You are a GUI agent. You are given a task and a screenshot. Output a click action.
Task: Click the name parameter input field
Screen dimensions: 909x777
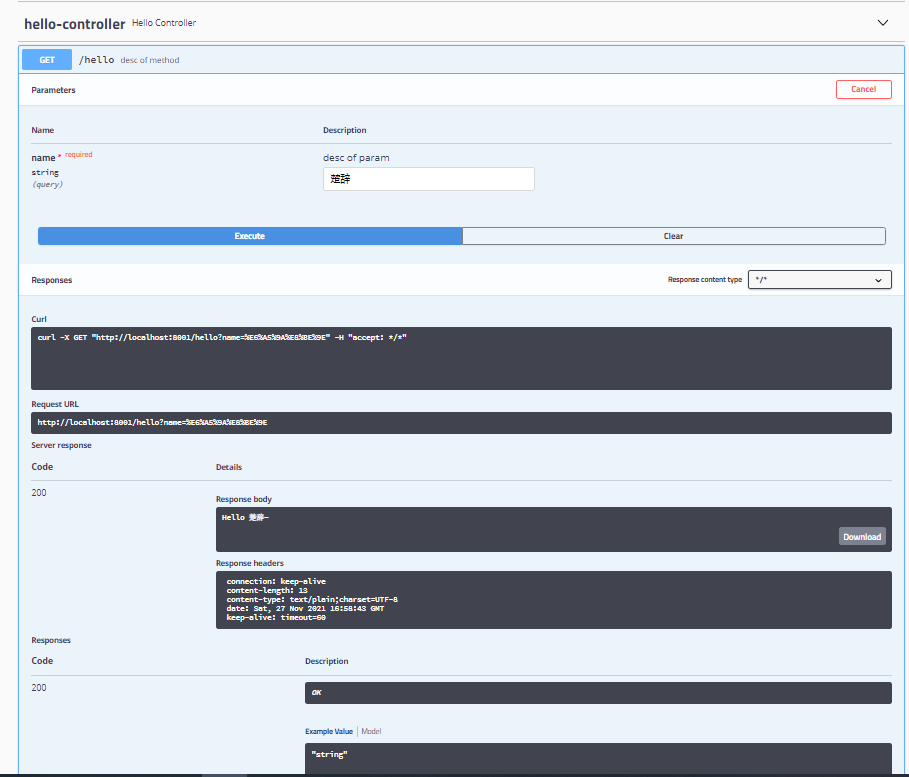point(428,178)
